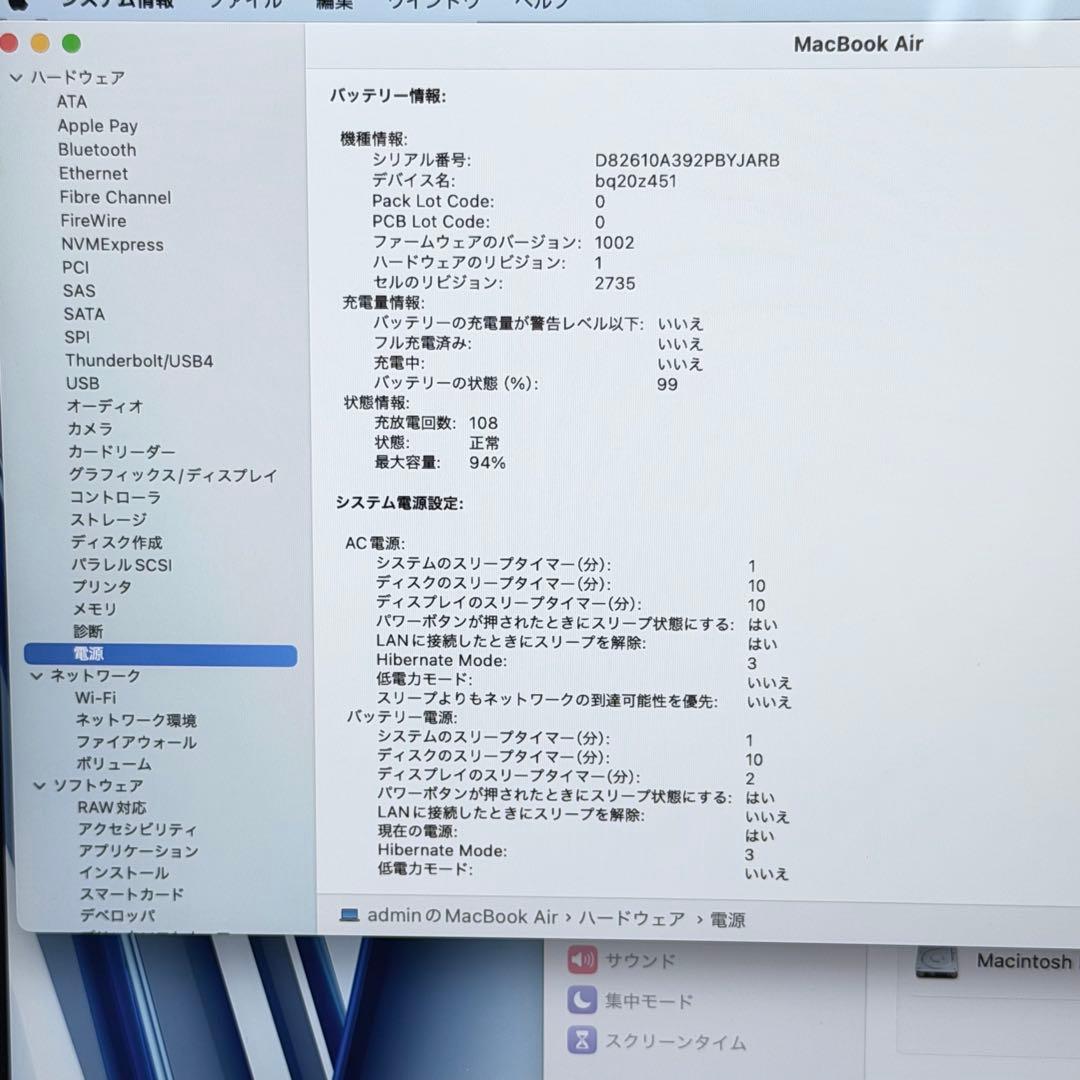Collapse the ハードウェア section
The width and height of the screenshot is (1080, 1080).
[16, 78]
